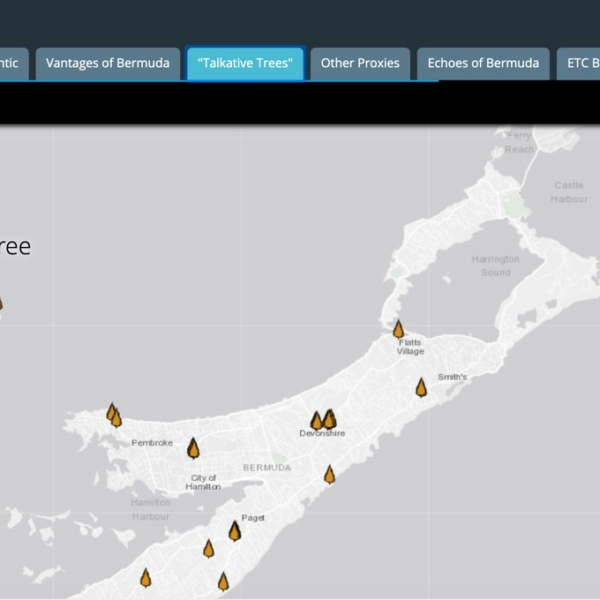The height and width of the screenshot is (600, 600).
Task: Switch to the Vantages of Bermuda tab
Action: (108, 63)
